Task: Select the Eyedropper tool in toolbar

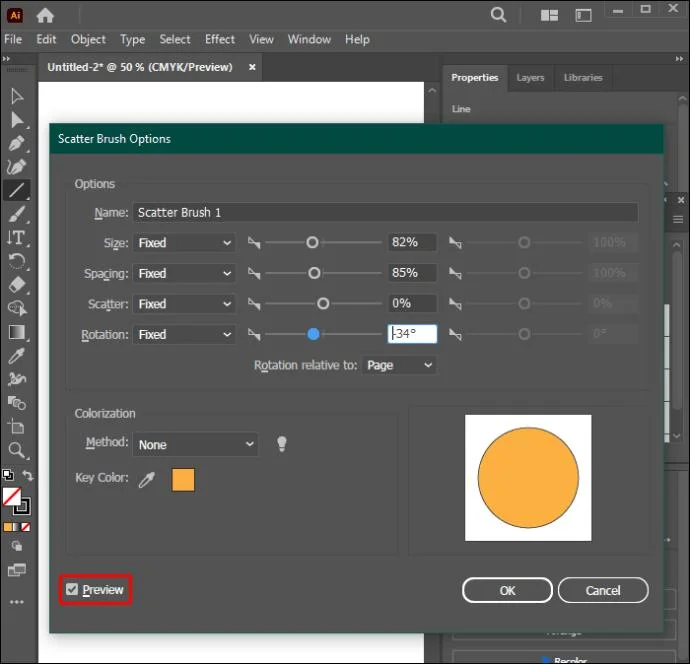Action: tap(17, 356)
